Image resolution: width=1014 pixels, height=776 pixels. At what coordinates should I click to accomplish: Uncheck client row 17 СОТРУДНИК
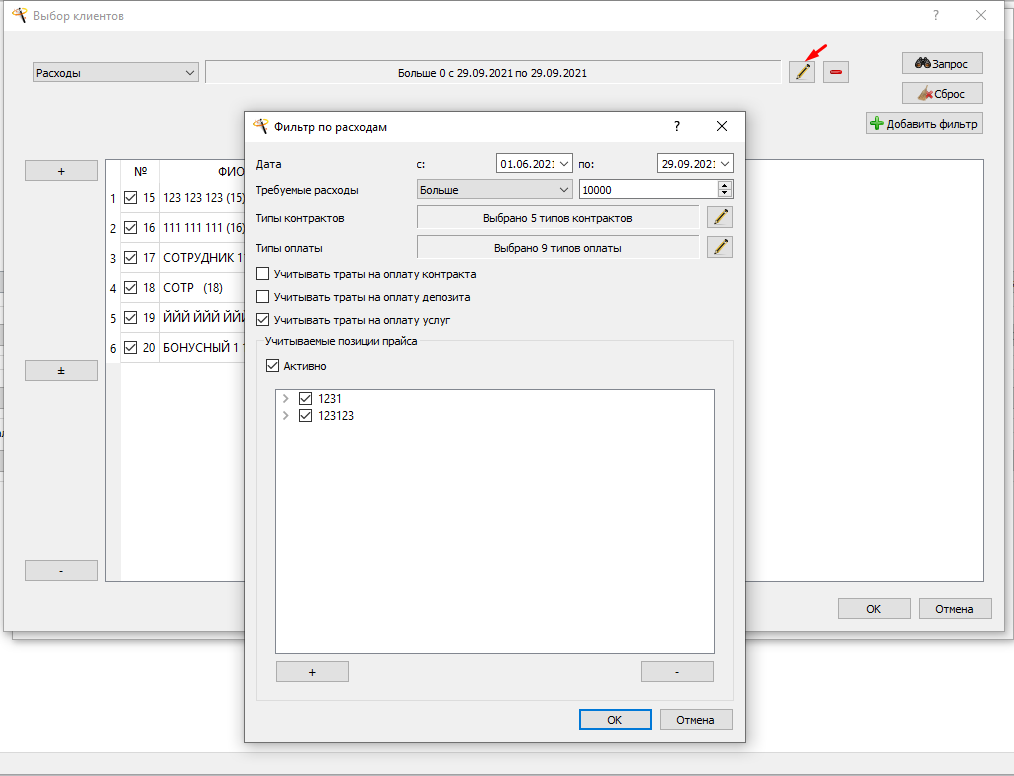coord(131,257)
